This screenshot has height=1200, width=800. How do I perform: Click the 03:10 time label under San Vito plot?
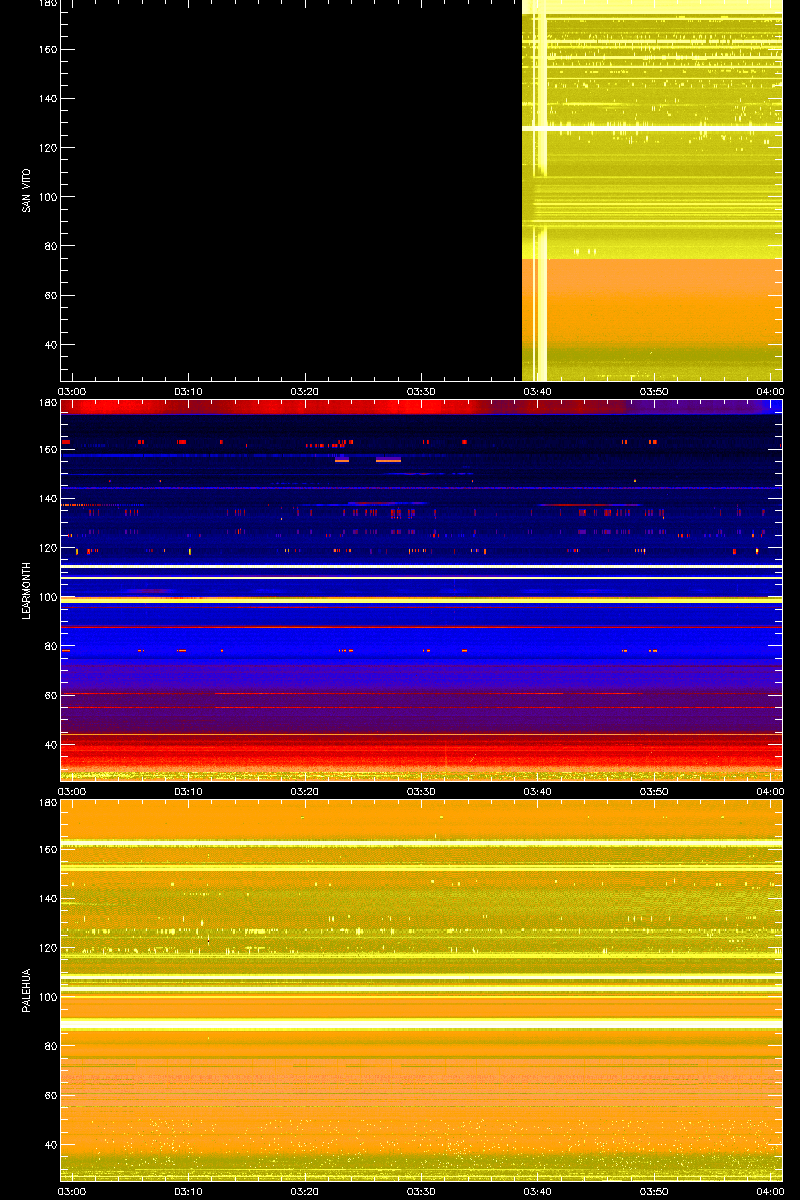point(189,391)
